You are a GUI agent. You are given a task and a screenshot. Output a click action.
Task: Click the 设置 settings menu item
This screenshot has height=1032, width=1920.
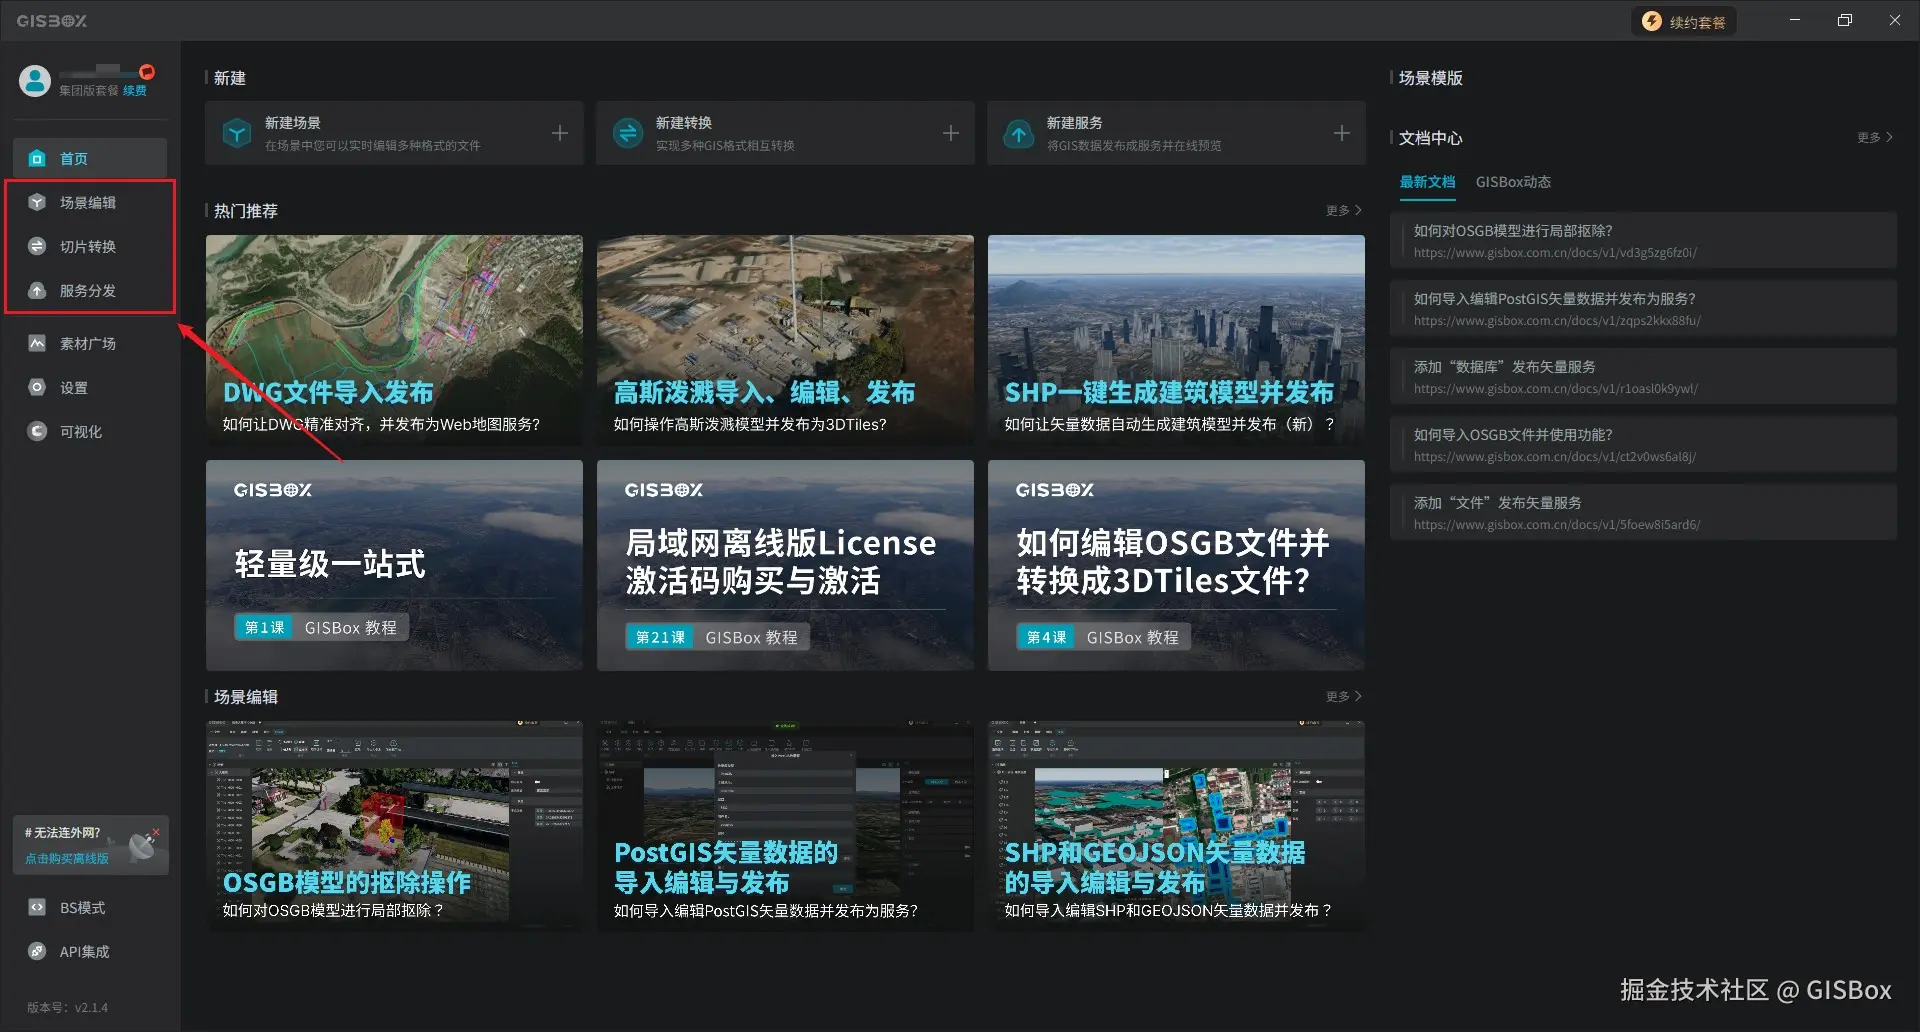[x=90, y=387]
